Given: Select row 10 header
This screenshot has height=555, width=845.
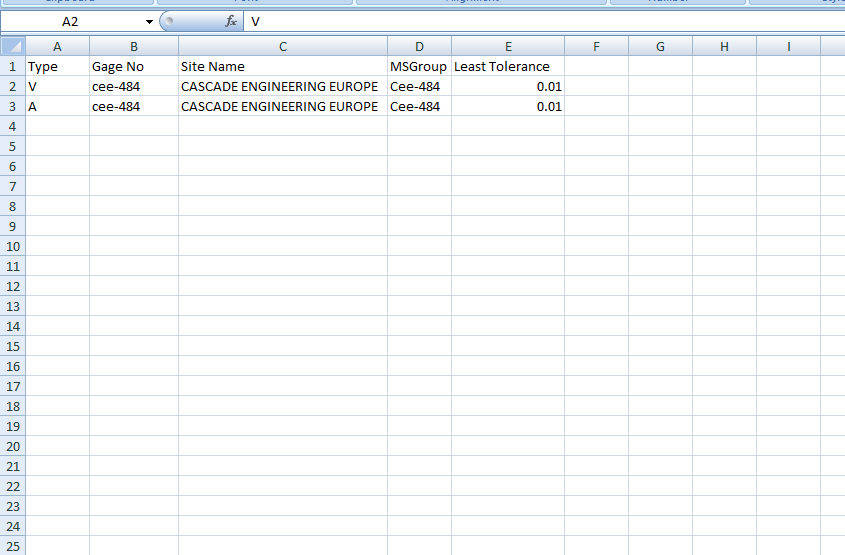Looking at the screenshot, I should pyautogui.click(x=13, y=246).
